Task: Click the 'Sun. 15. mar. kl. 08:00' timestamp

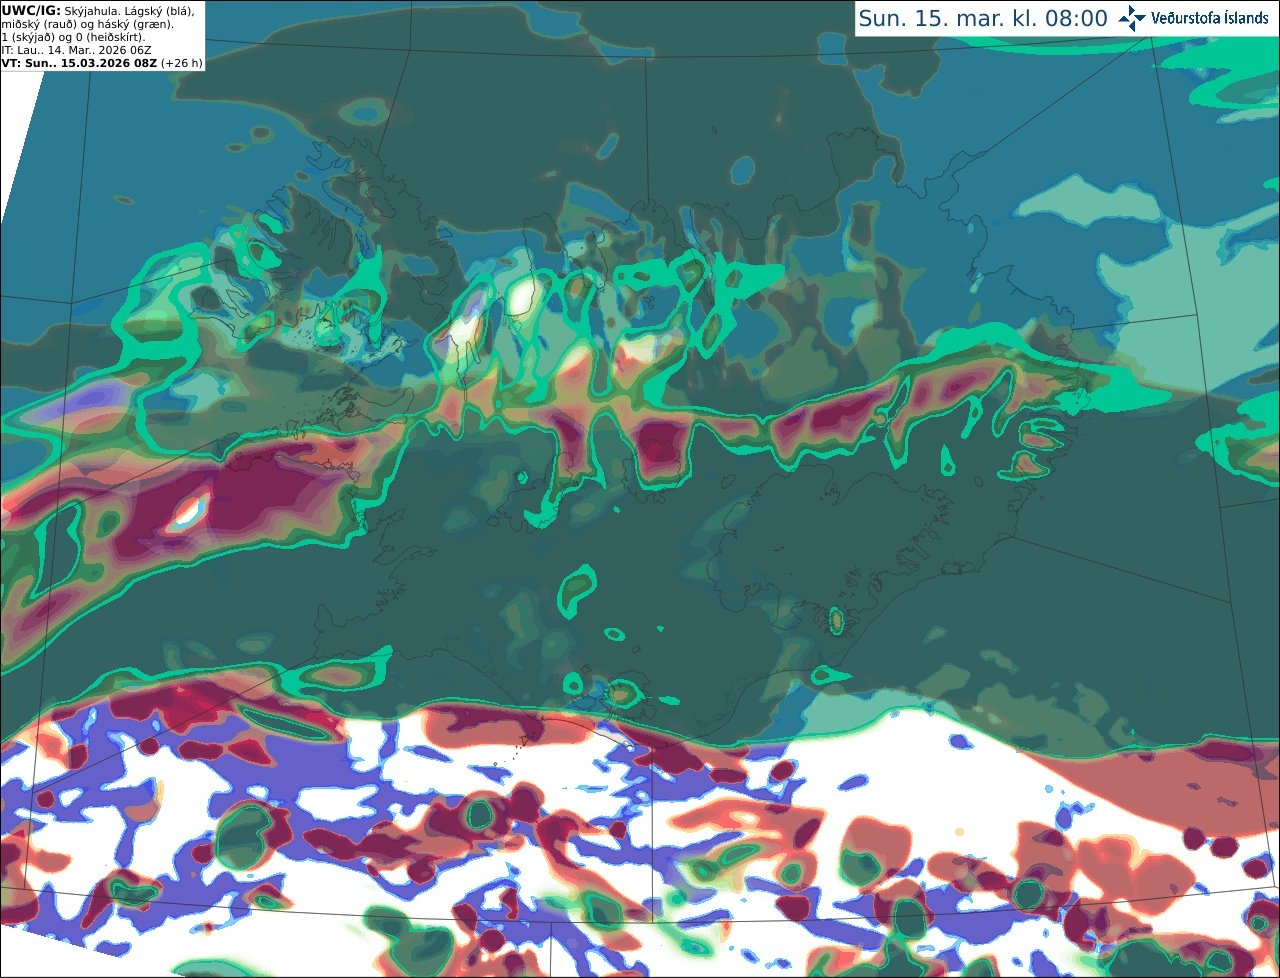Action: [982, 18]
